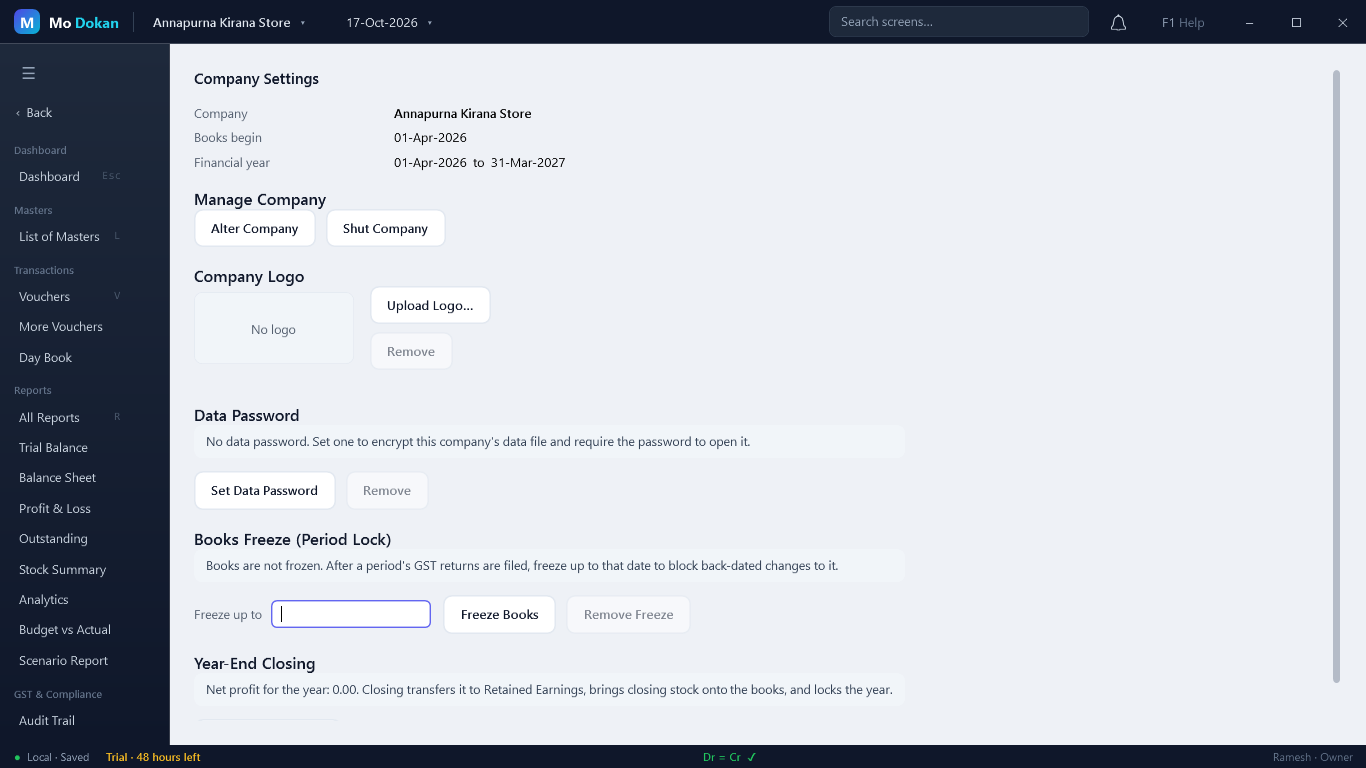This screenshot has width=1366, height=768.
Task: Click the Year-End Closing heading
Action: click(254, 663)
